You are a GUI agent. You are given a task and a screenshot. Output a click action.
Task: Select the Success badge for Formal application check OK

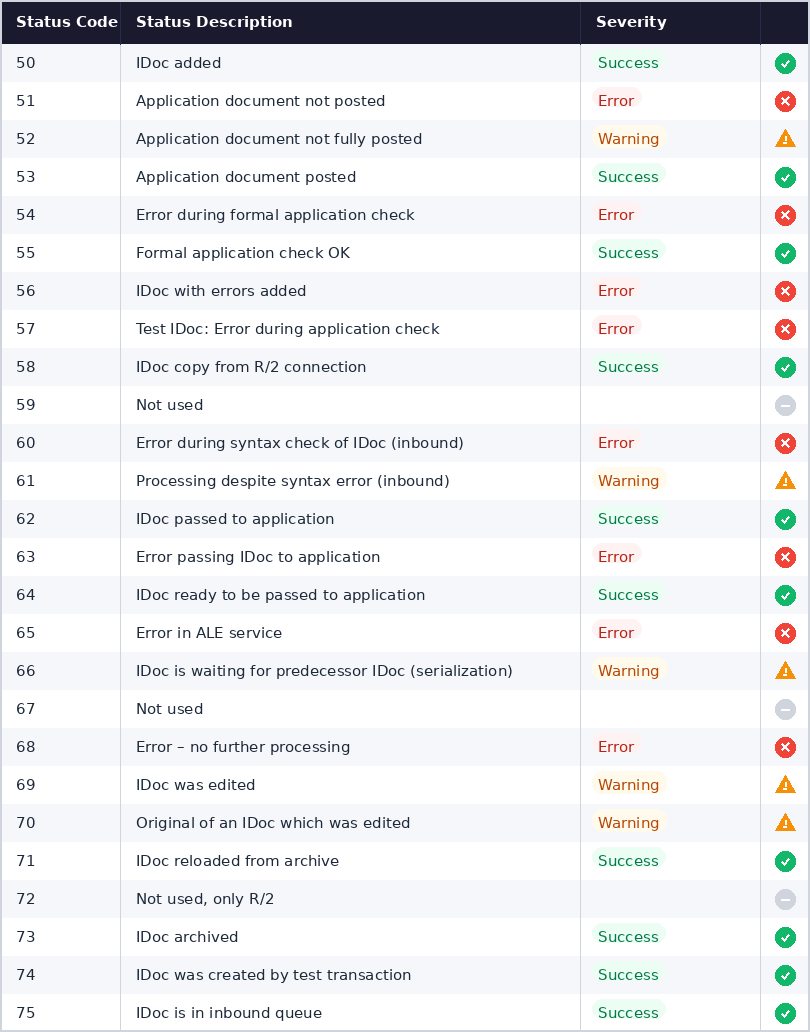pos(628,252)
